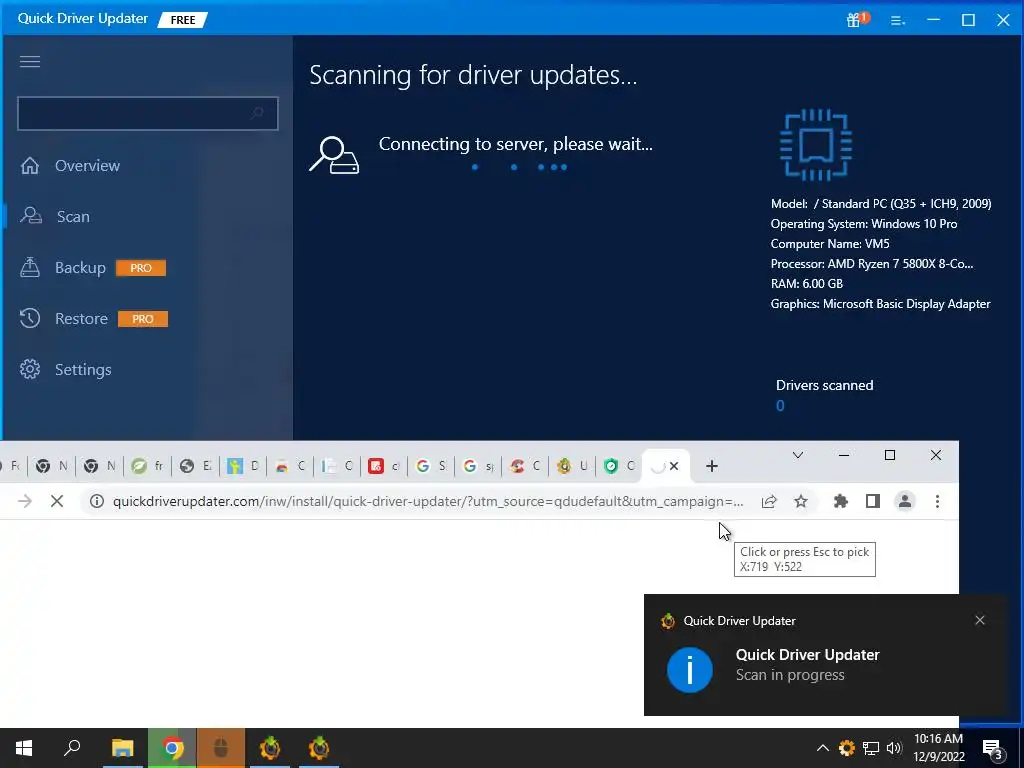1024x768 pixels.
Task: Click the PRO badge next to Restore
Action: 142,319
